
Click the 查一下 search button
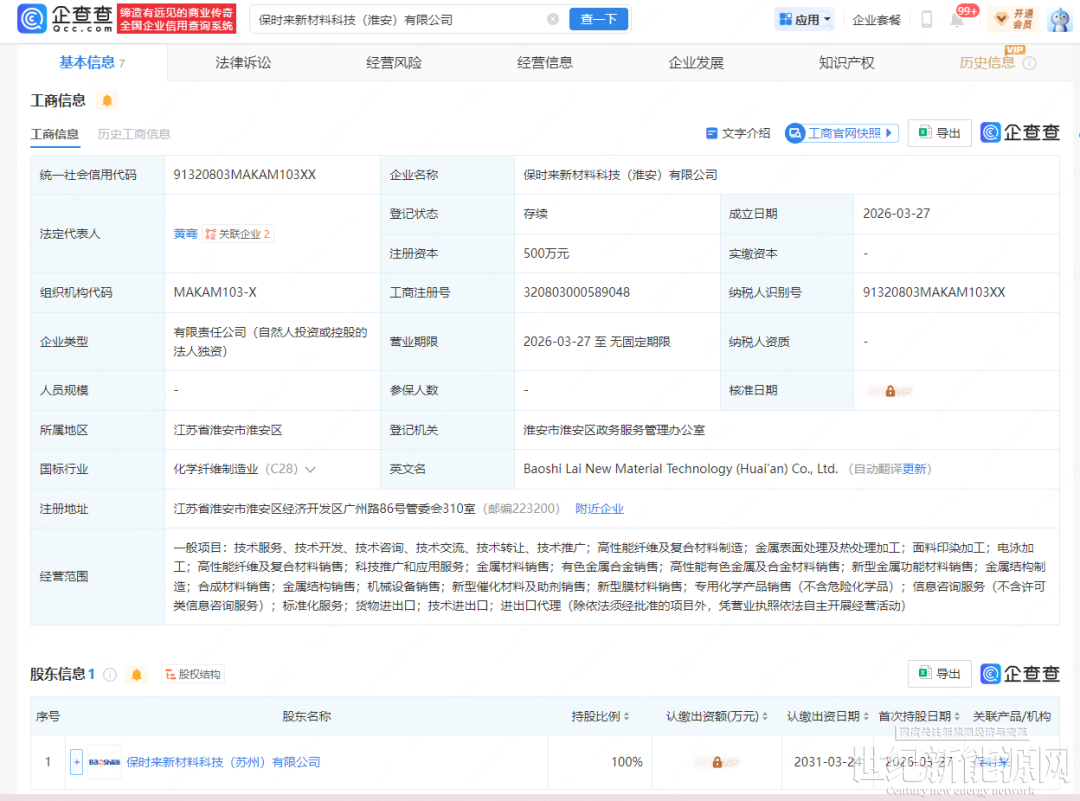click(598, 19)
